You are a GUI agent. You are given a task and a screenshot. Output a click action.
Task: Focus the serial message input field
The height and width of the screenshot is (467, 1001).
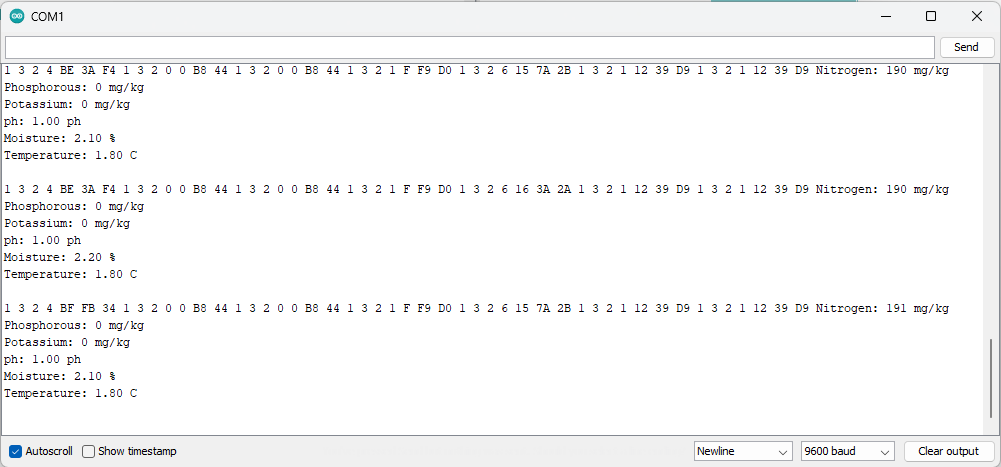click(x=470, y=47)
